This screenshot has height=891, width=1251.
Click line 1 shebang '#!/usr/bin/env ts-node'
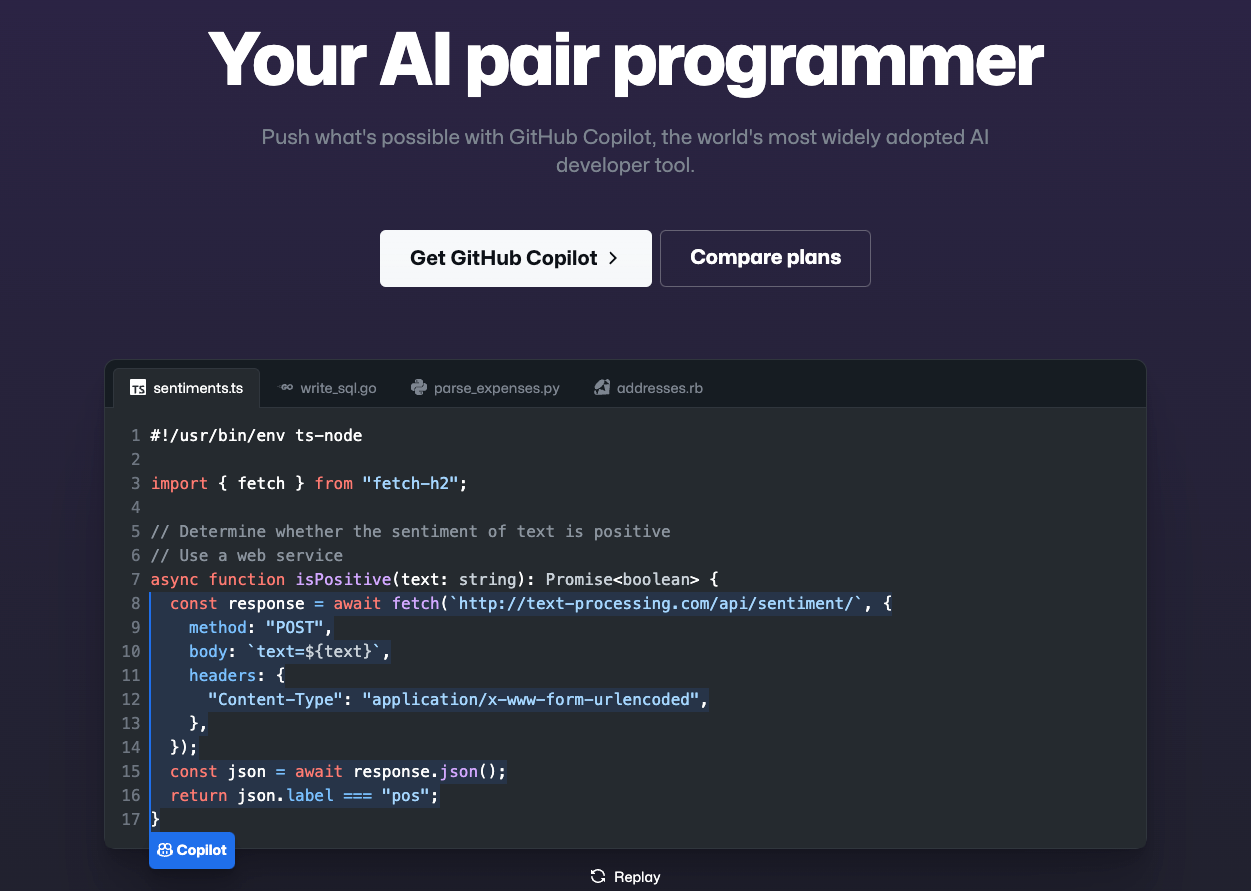256,435
